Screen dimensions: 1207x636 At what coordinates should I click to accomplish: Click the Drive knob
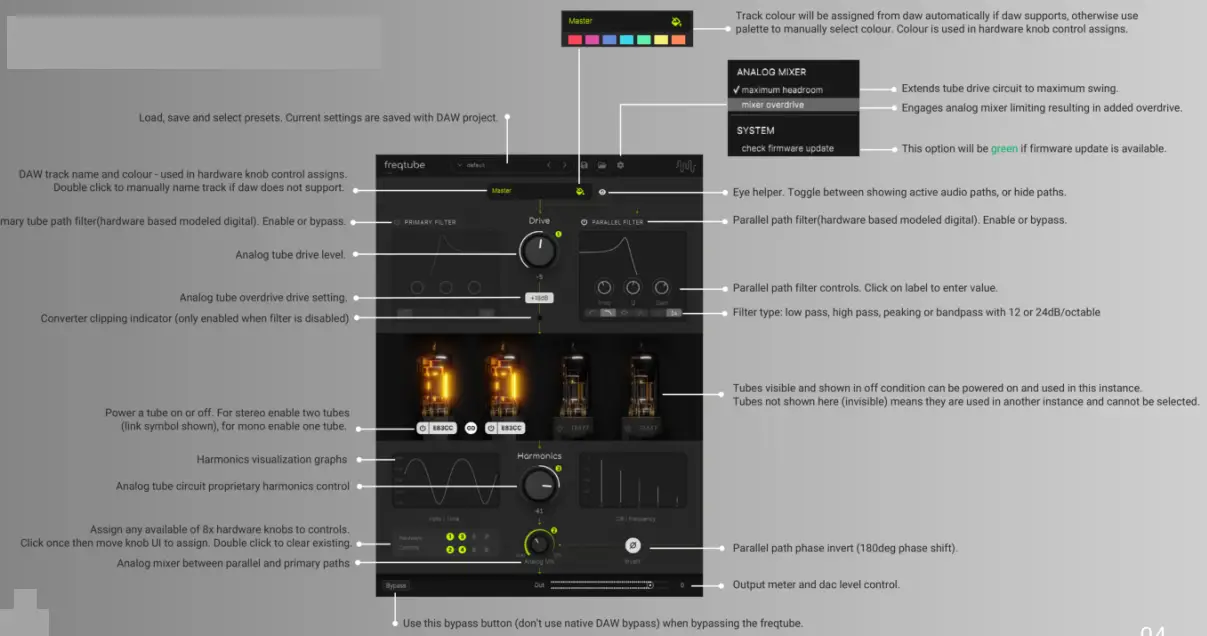click(x=539, y=250)
